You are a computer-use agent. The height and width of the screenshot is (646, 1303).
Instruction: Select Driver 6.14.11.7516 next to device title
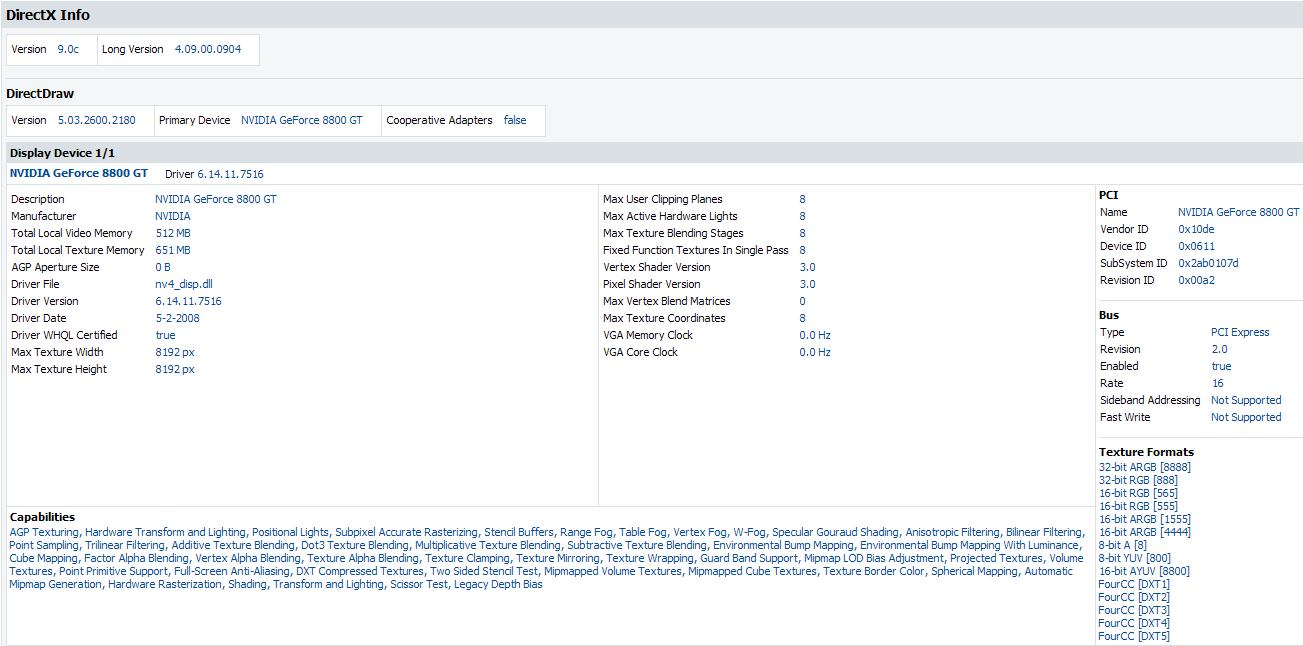[214, 174]
